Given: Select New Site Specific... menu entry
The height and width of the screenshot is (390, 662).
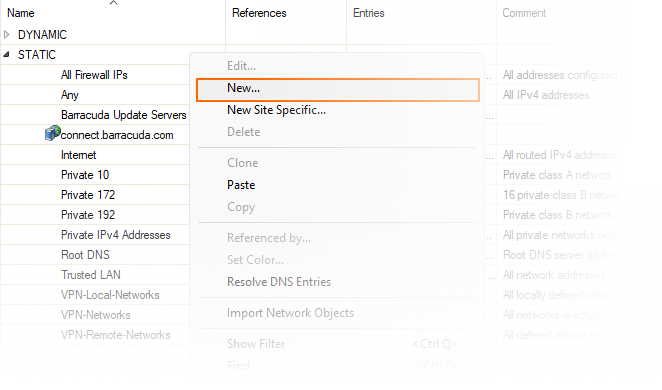Looking at the screenshot, I should (x=276, y=110).
